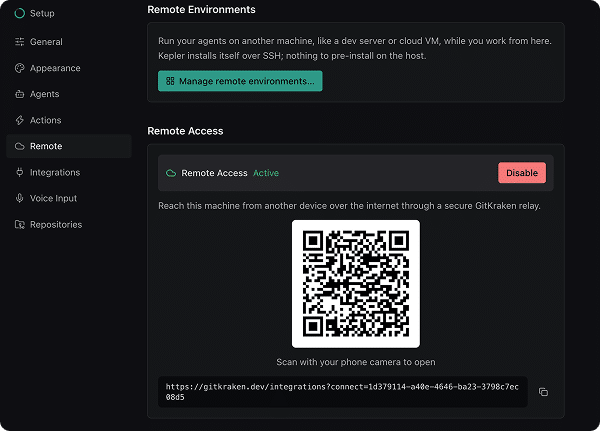The image size is (600, 431).
Task: Click the Repositories folder icon
Action: click(20, 224)
